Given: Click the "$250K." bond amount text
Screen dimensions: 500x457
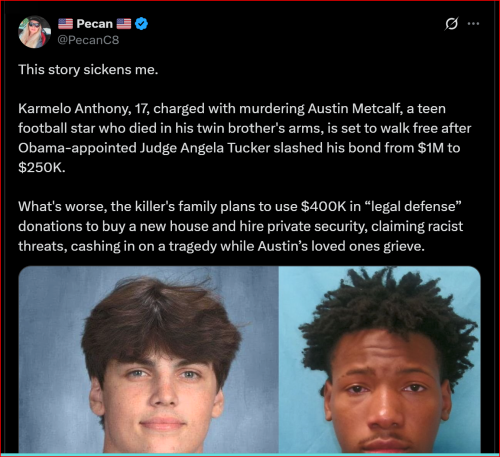Looking at the screenshot, I should (x=42, y=167).
